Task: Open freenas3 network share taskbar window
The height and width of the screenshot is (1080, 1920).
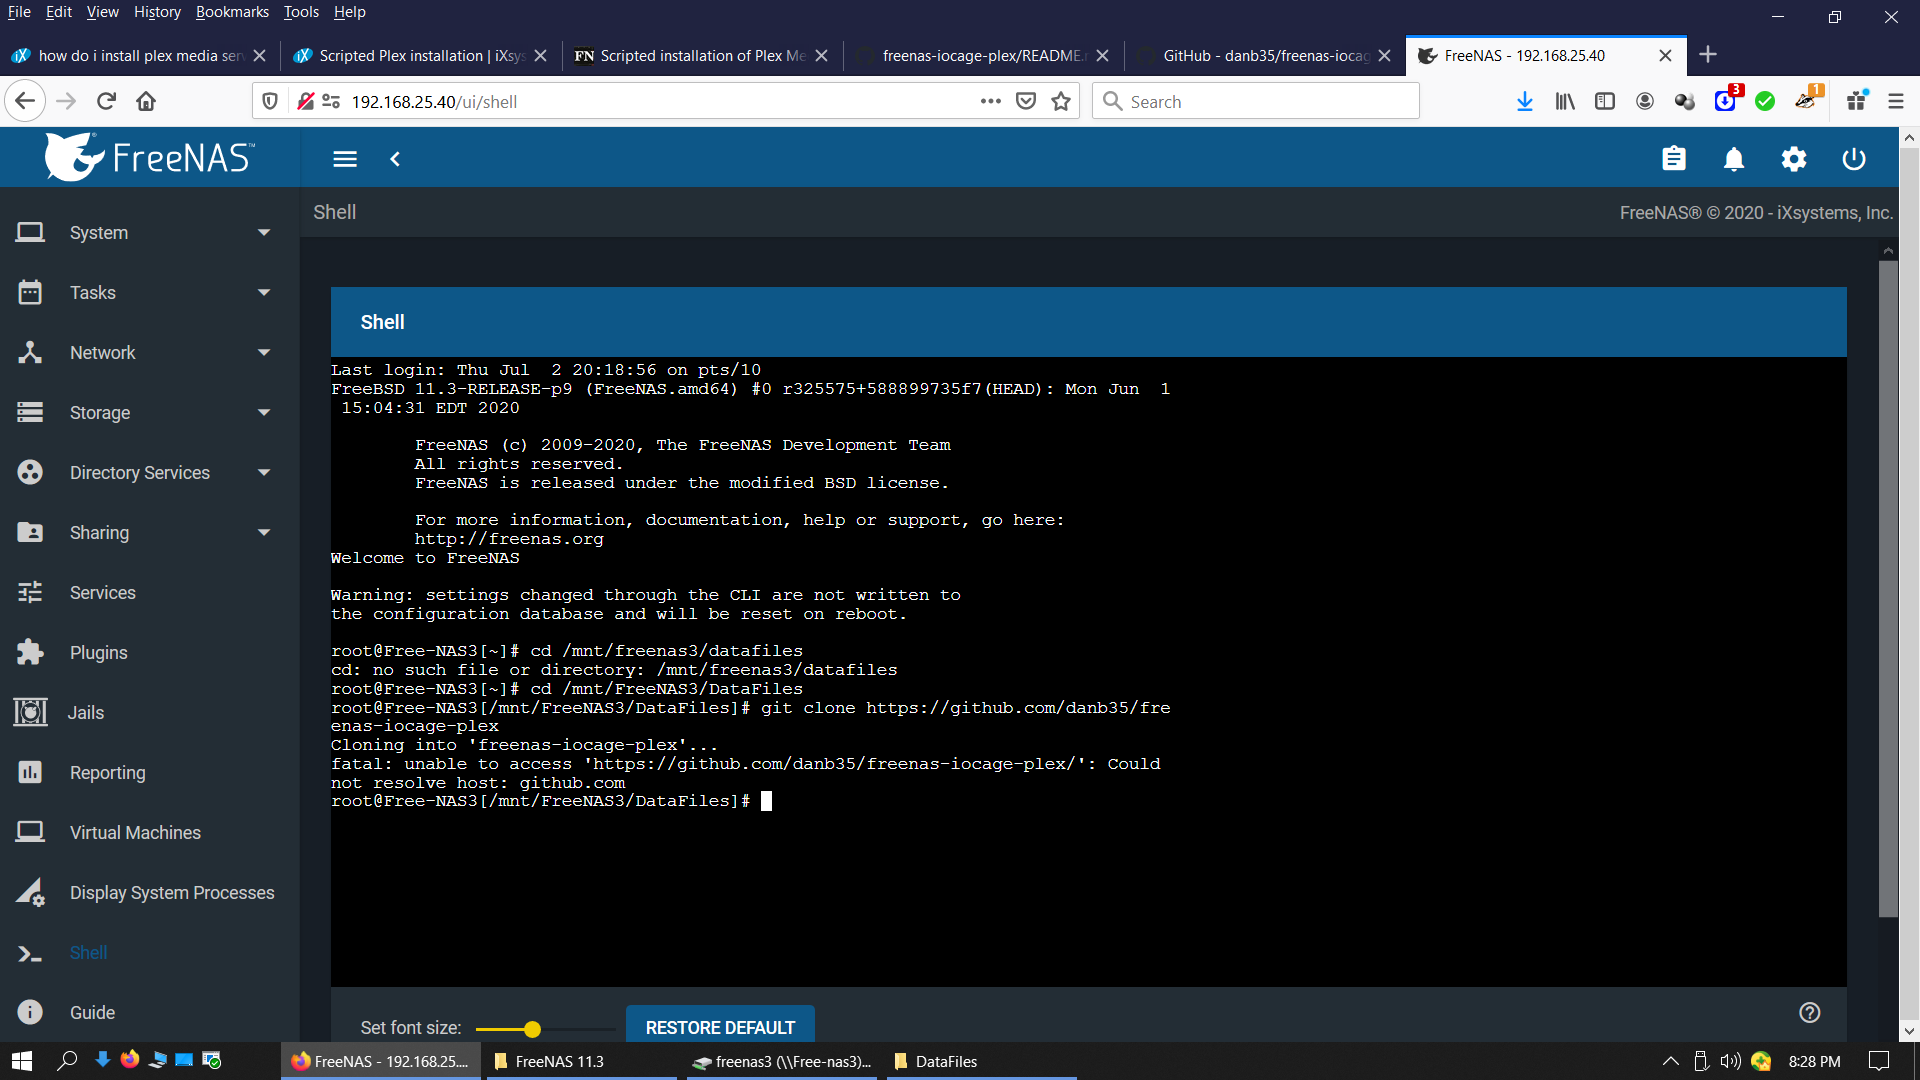Action: [x=781, y=1061]
